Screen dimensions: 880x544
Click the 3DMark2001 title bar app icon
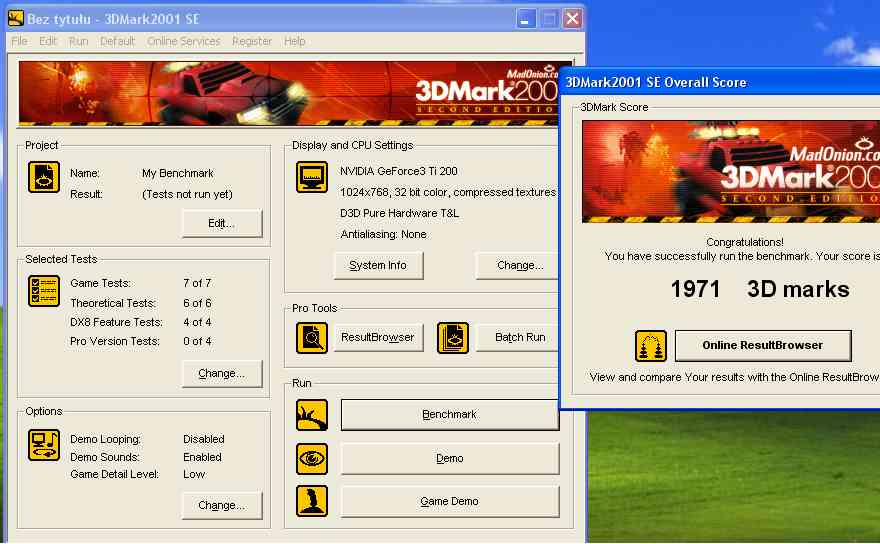tap(16, 19)
